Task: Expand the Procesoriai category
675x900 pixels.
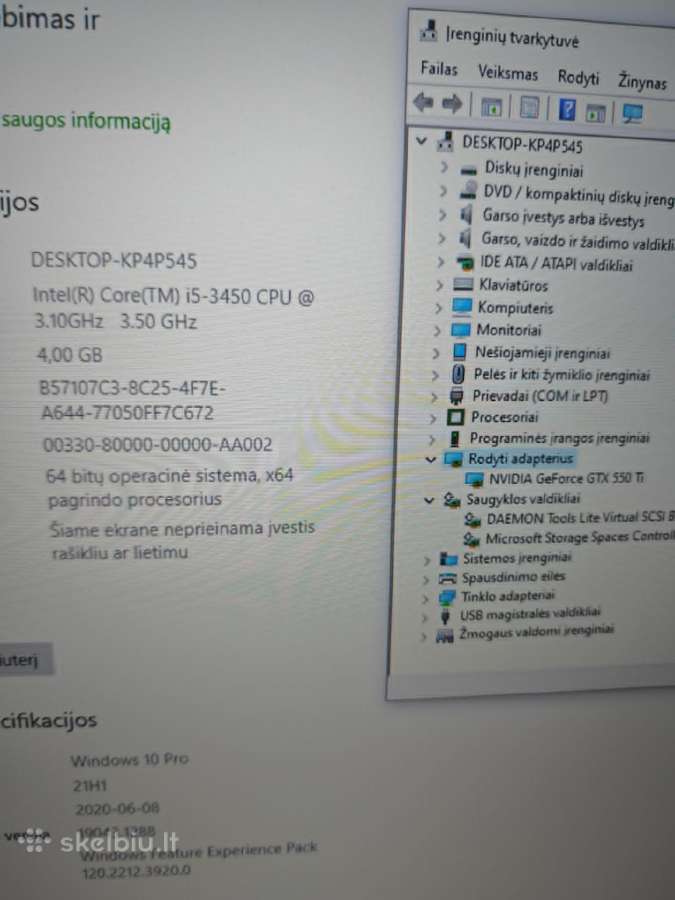Action: pos(432,418)
